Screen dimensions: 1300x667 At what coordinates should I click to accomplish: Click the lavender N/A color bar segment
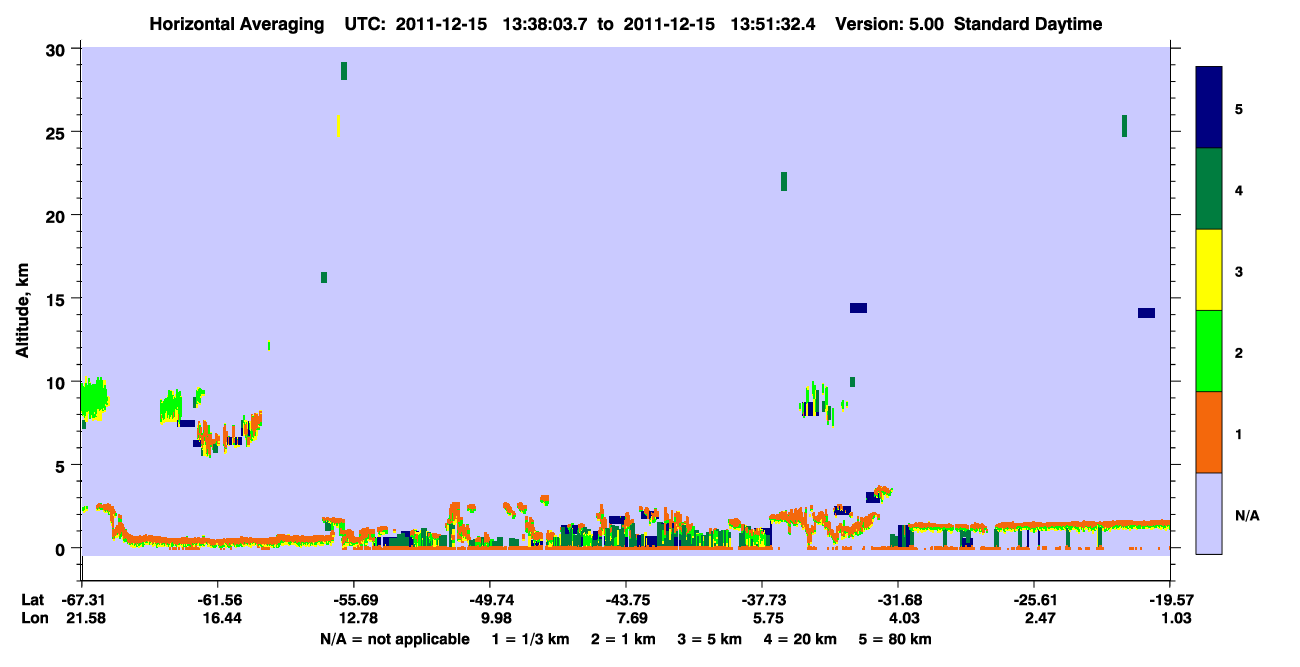[x=1209, y=513]
